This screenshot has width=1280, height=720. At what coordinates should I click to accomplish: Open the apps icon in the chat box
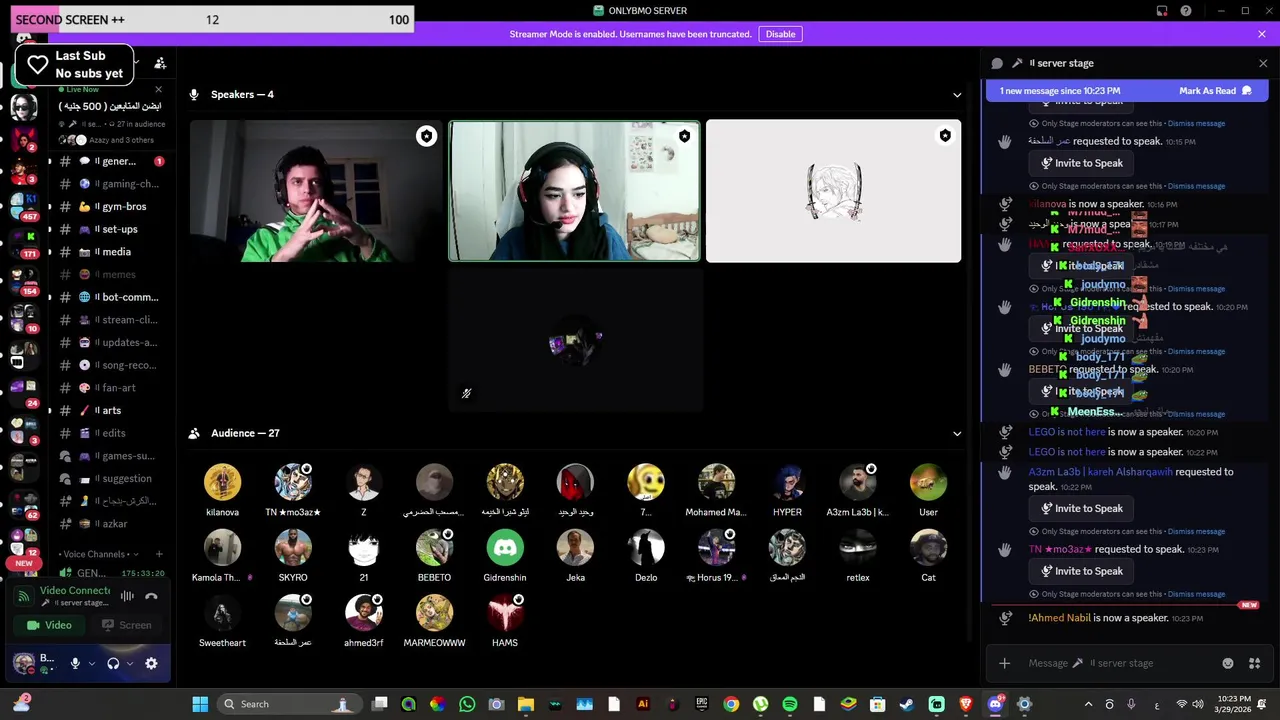[1254, 663]
